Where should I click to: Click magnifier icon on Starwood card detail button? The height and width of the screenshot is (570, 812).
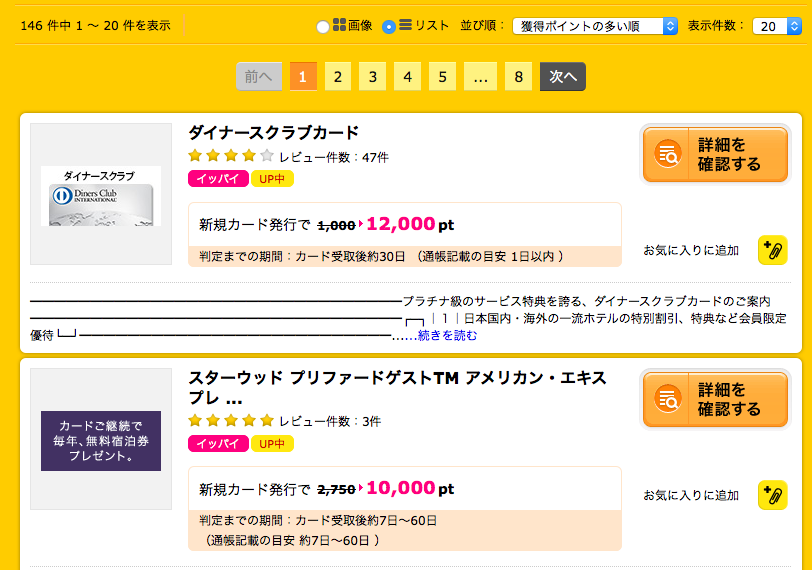[667, 399]
